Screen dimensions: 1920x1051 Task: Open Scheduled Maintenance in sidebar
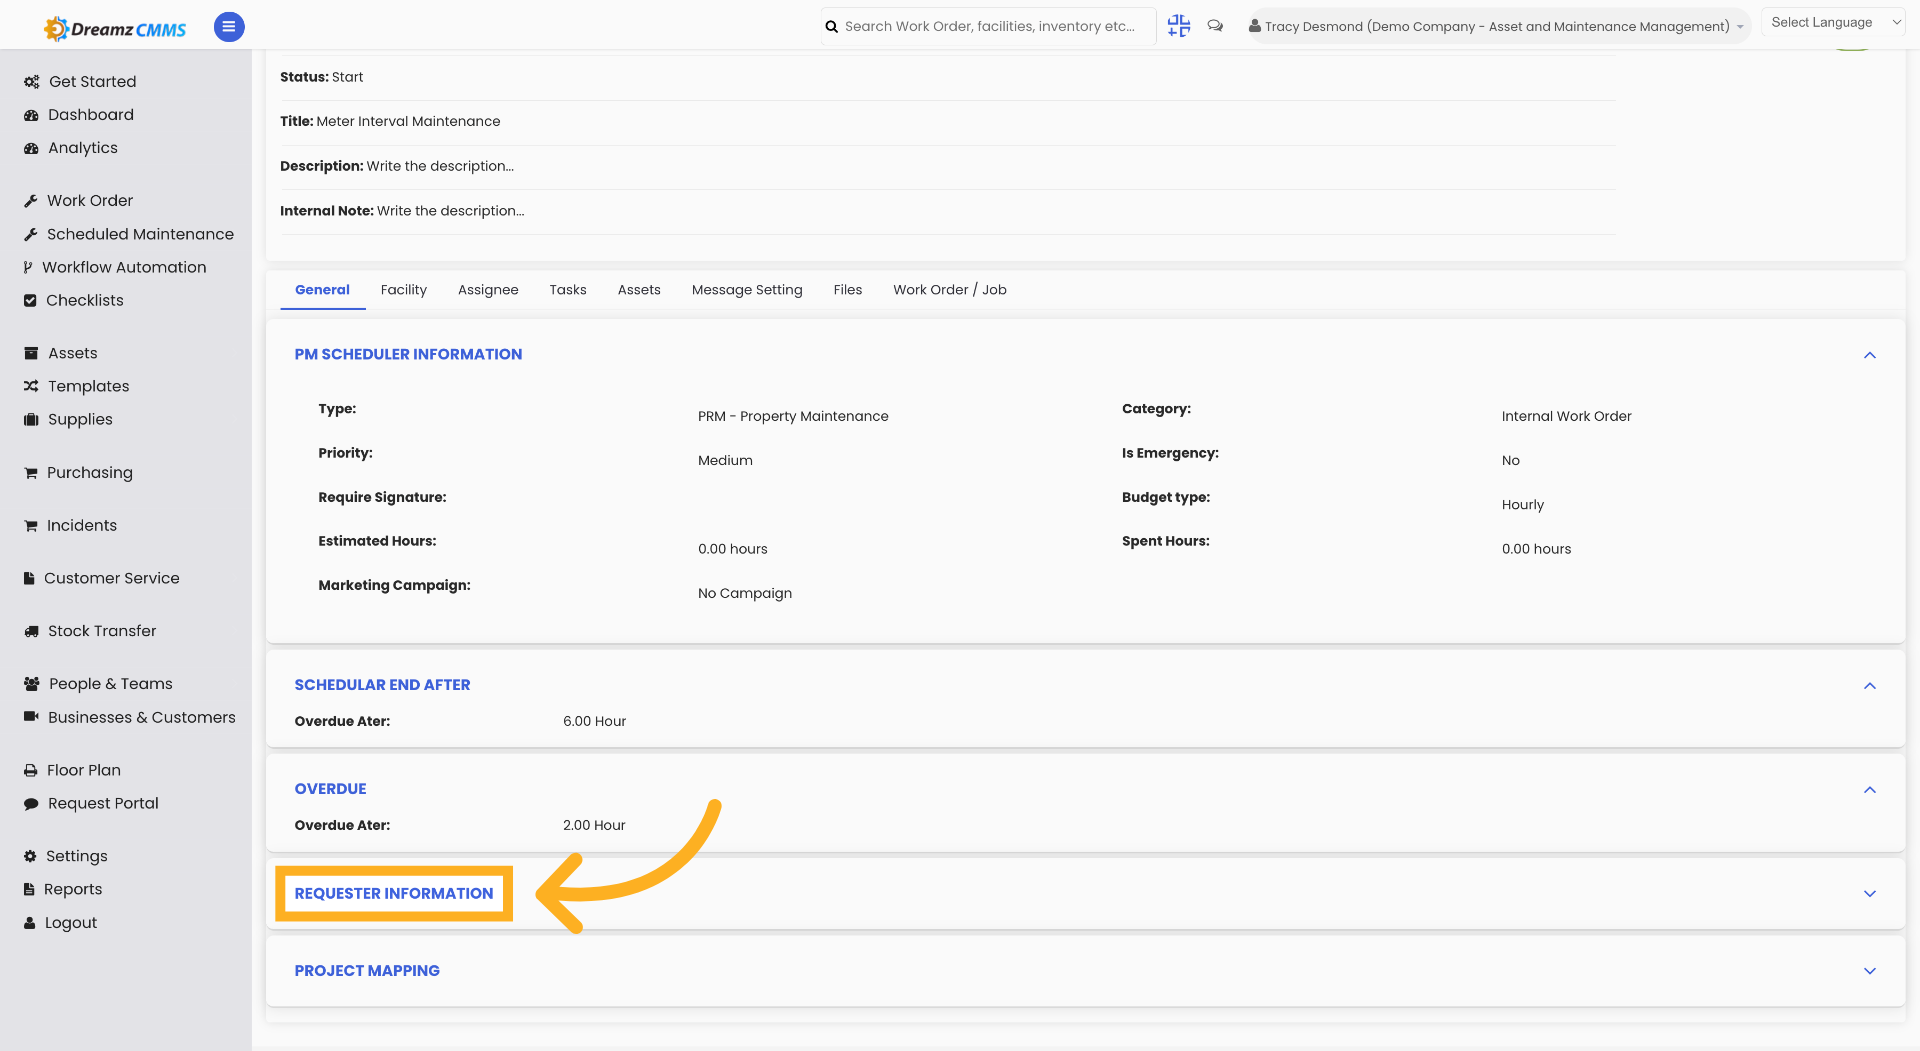(x=140, y=234)
